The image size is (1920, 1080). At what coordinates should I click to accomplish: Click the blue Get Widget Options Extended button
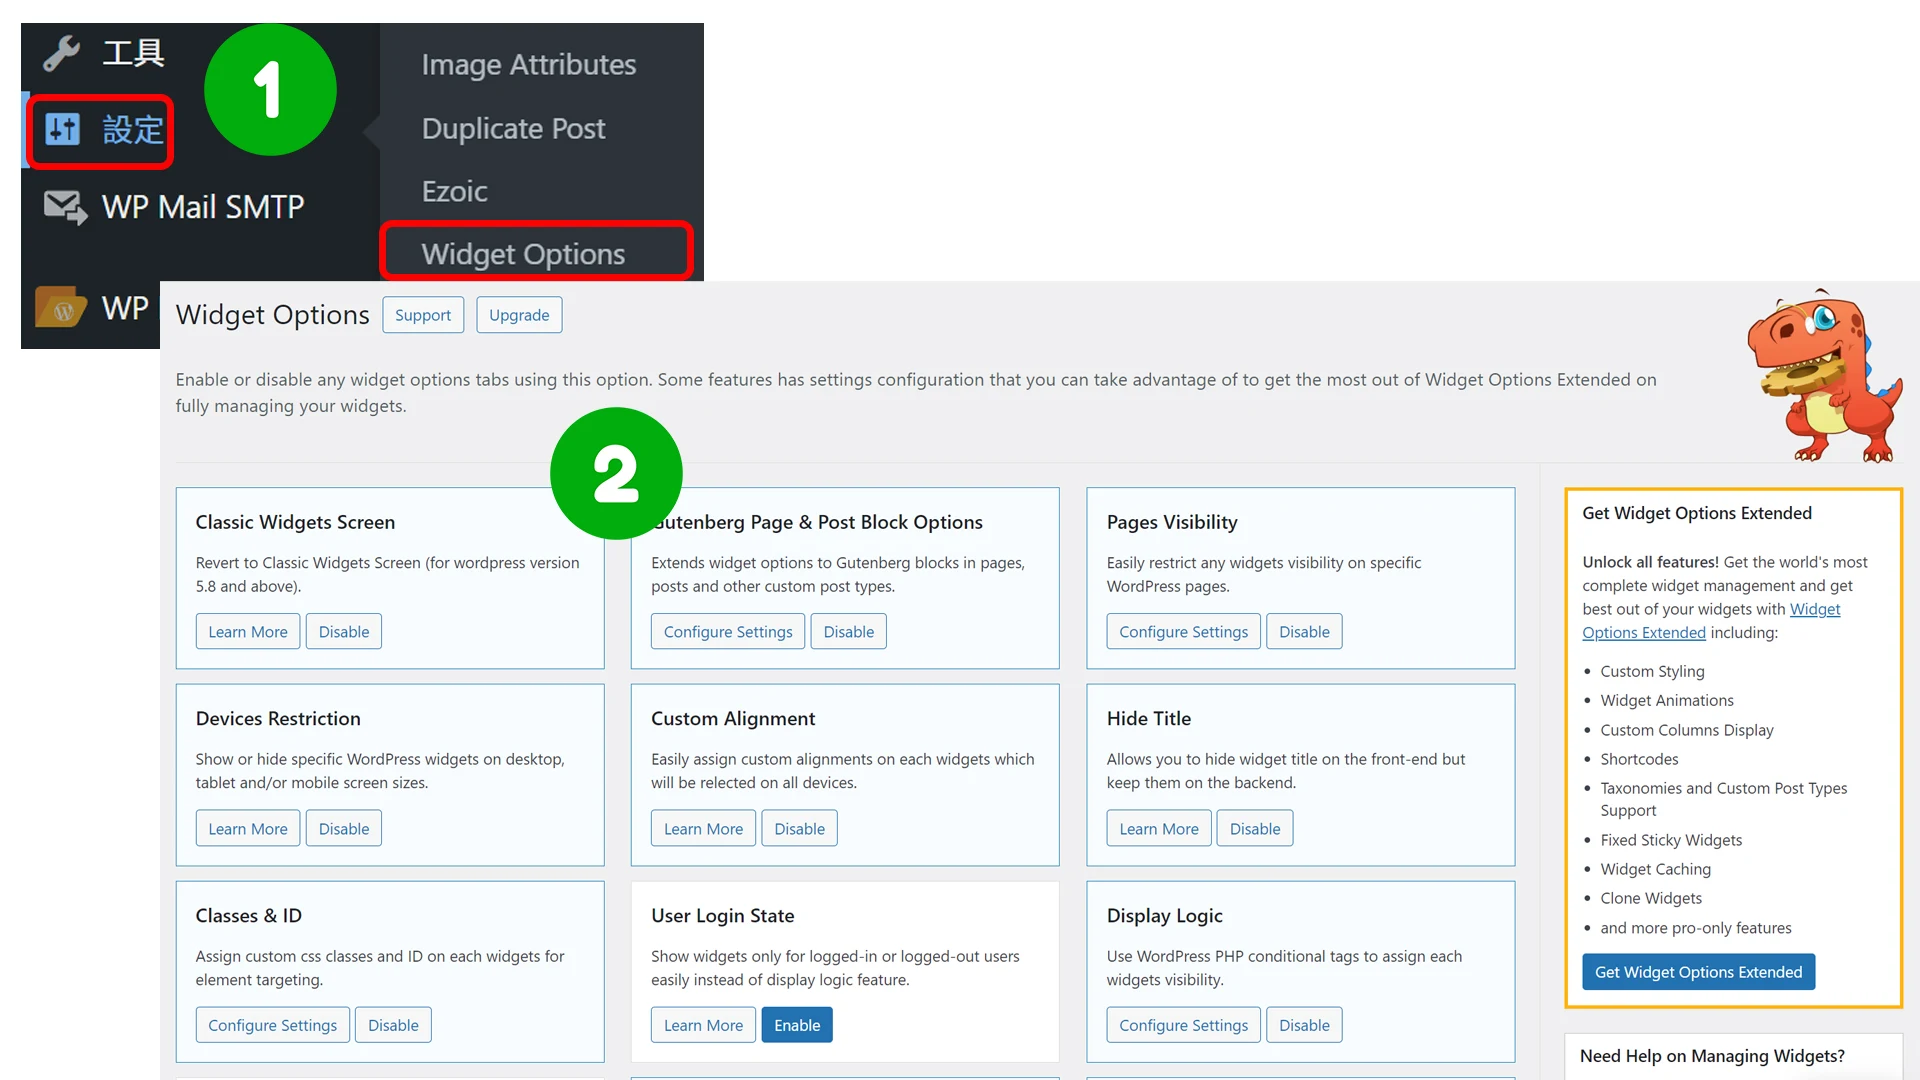1699,972
